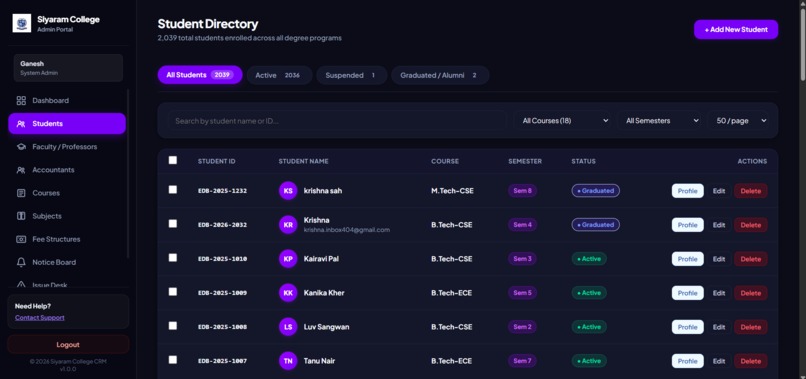Click the LS avatar for Luv Sangwan
Viewport: 806px width, 379px height.
click(288, 327)
